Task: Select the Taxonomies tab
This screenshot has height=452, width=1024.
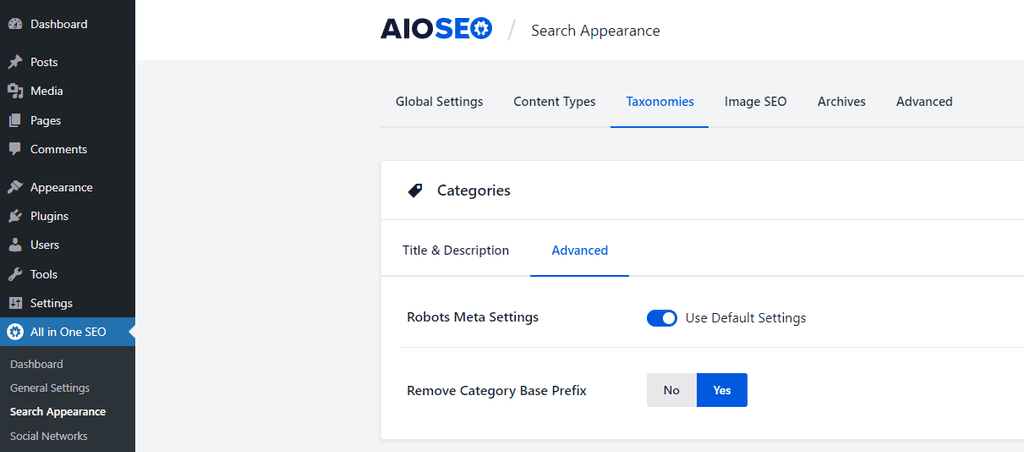Action: [660, 102]
